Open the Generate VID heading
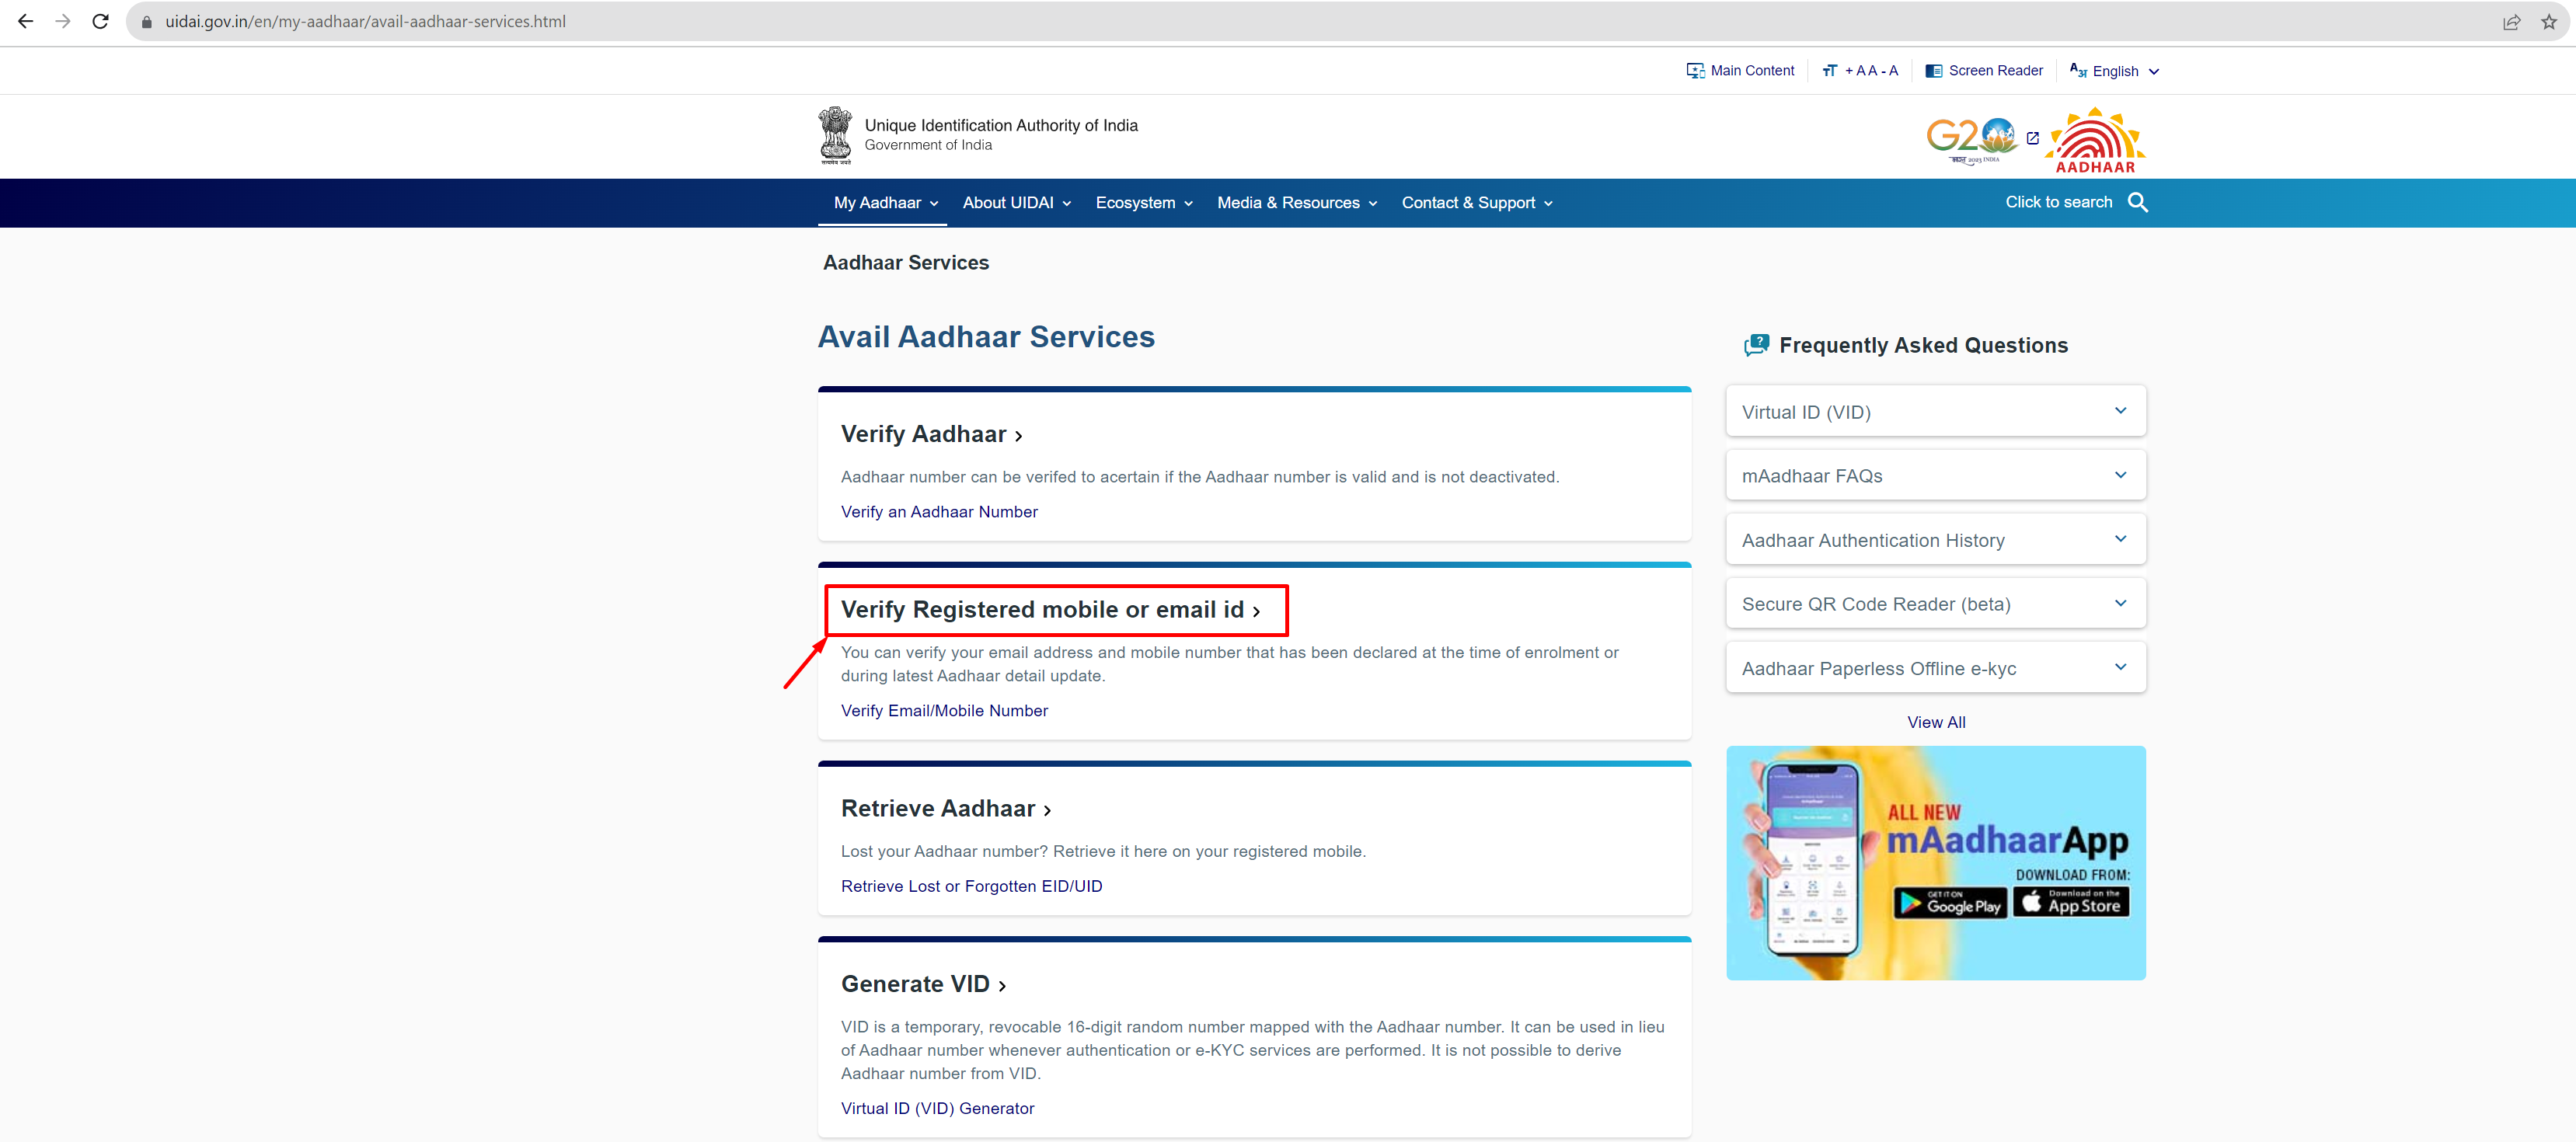 [x=923, y=985]
